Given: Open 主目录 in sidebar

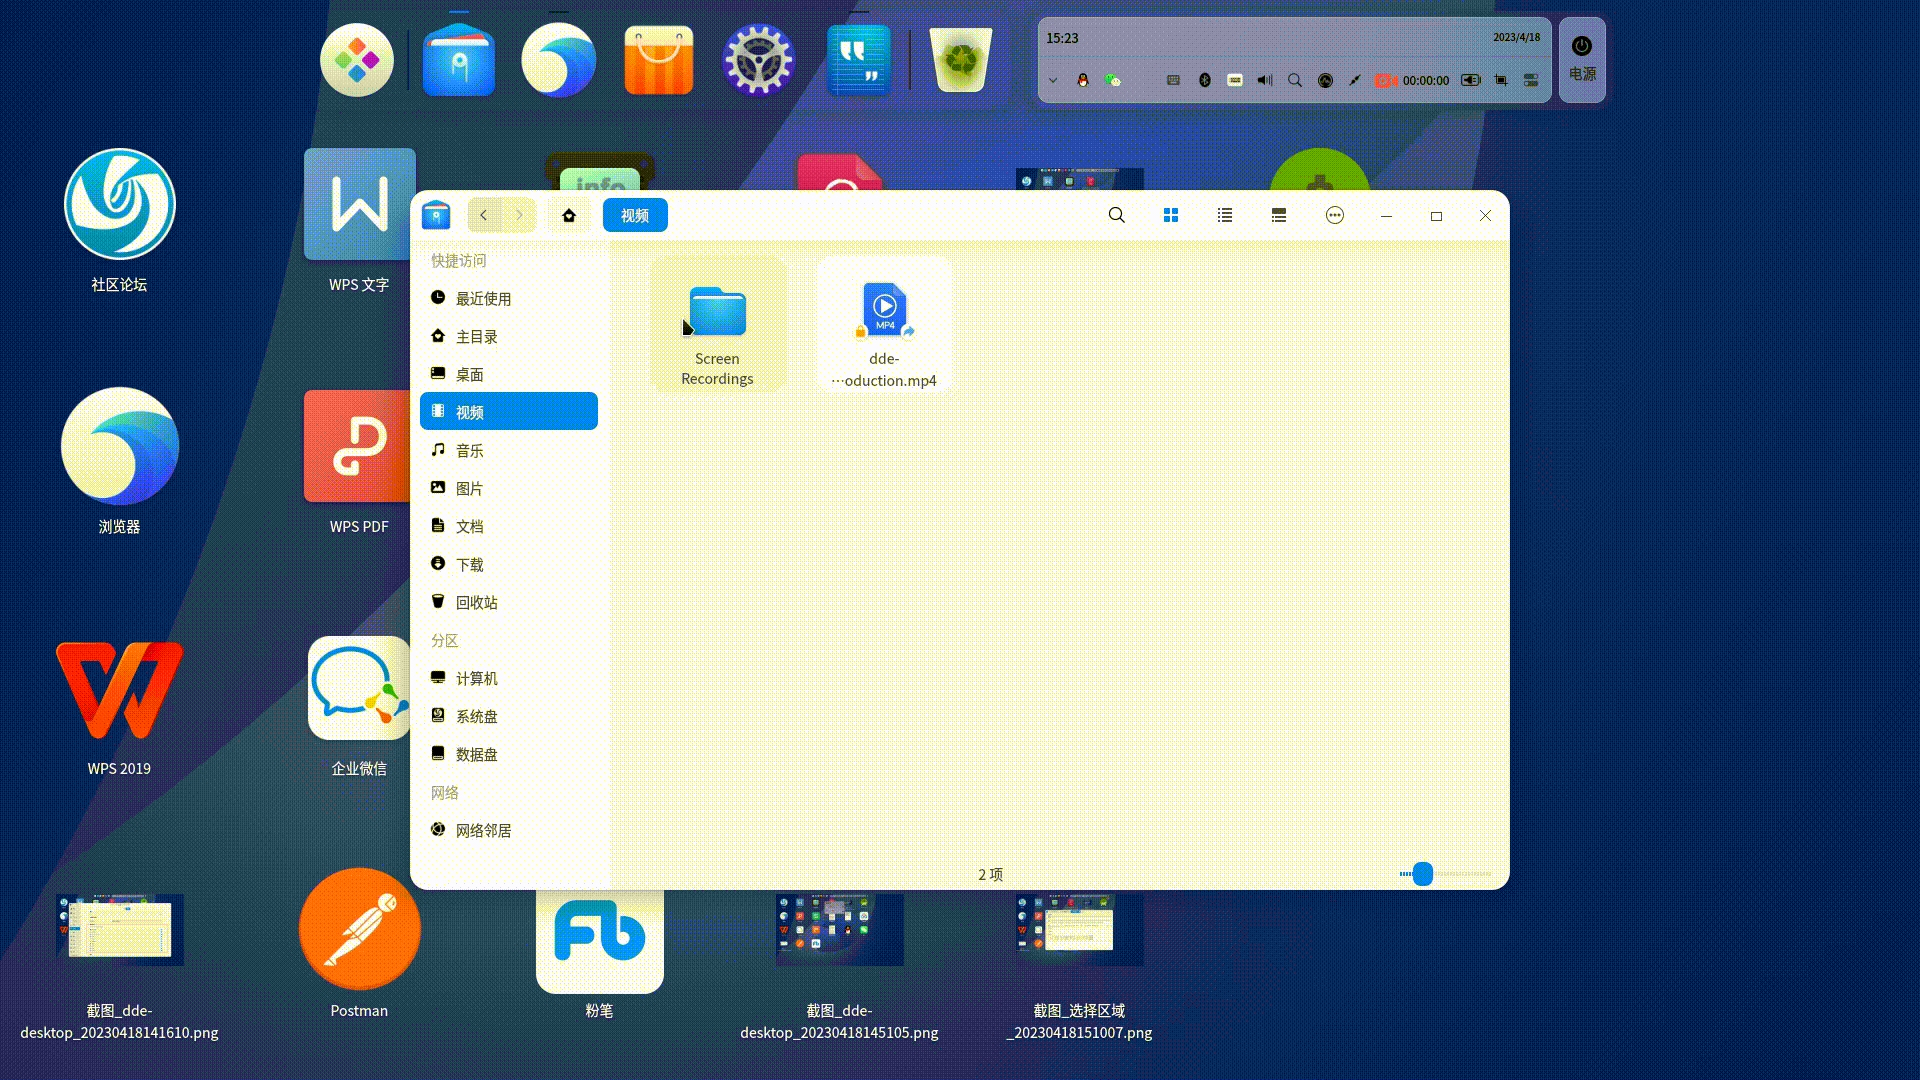Looking at the screenshot, I should (509, 336).
